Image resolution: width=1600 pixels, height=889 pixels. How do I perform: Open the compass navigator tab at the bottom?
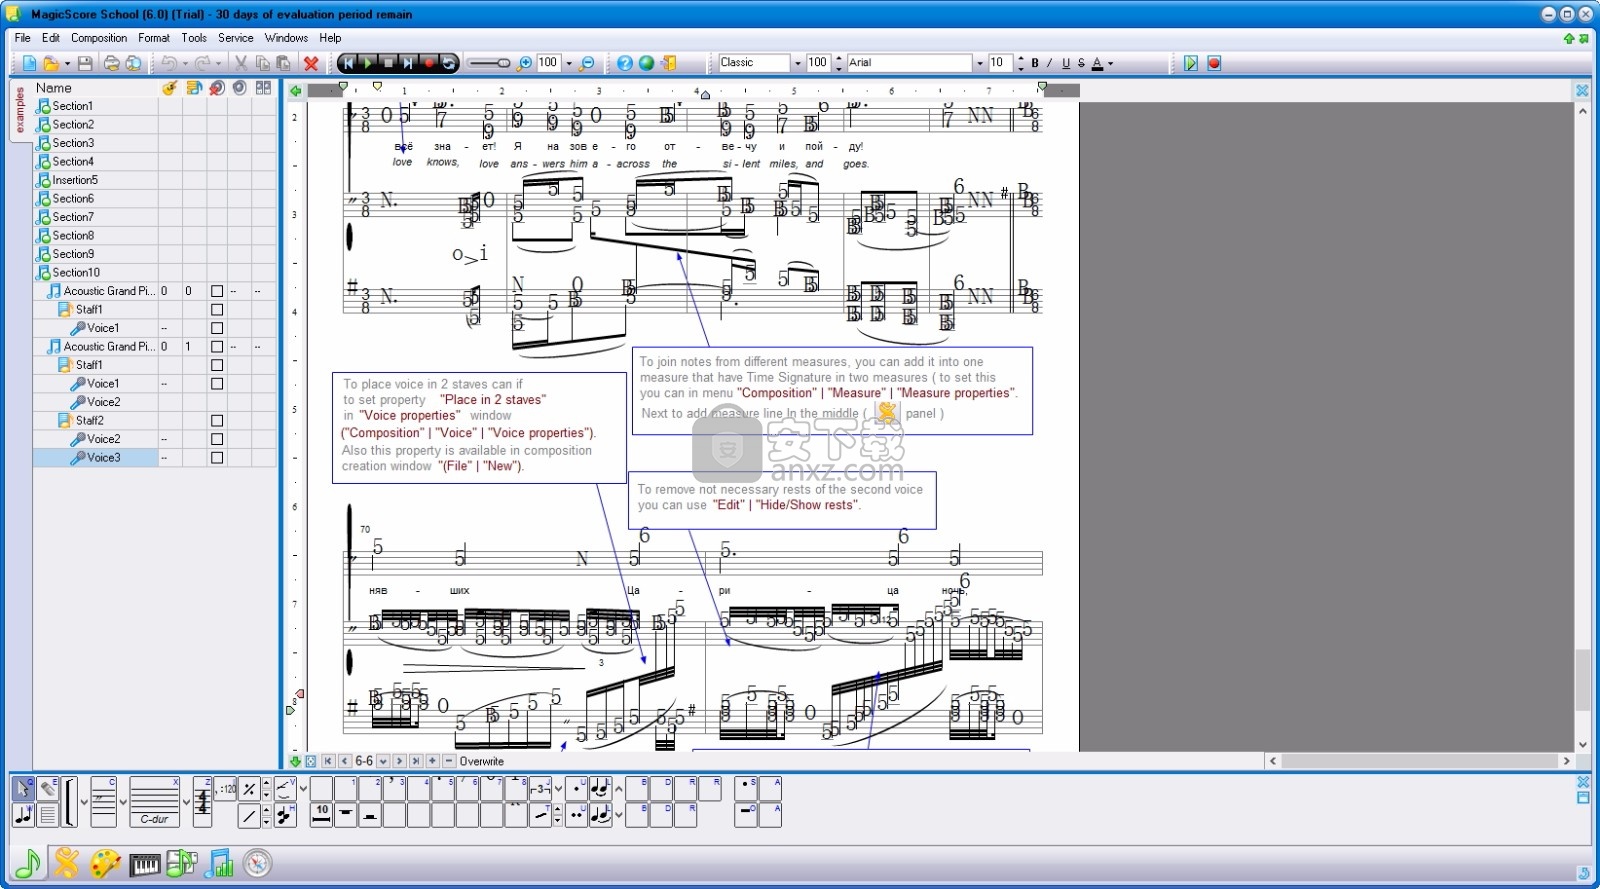click(258, 862)
